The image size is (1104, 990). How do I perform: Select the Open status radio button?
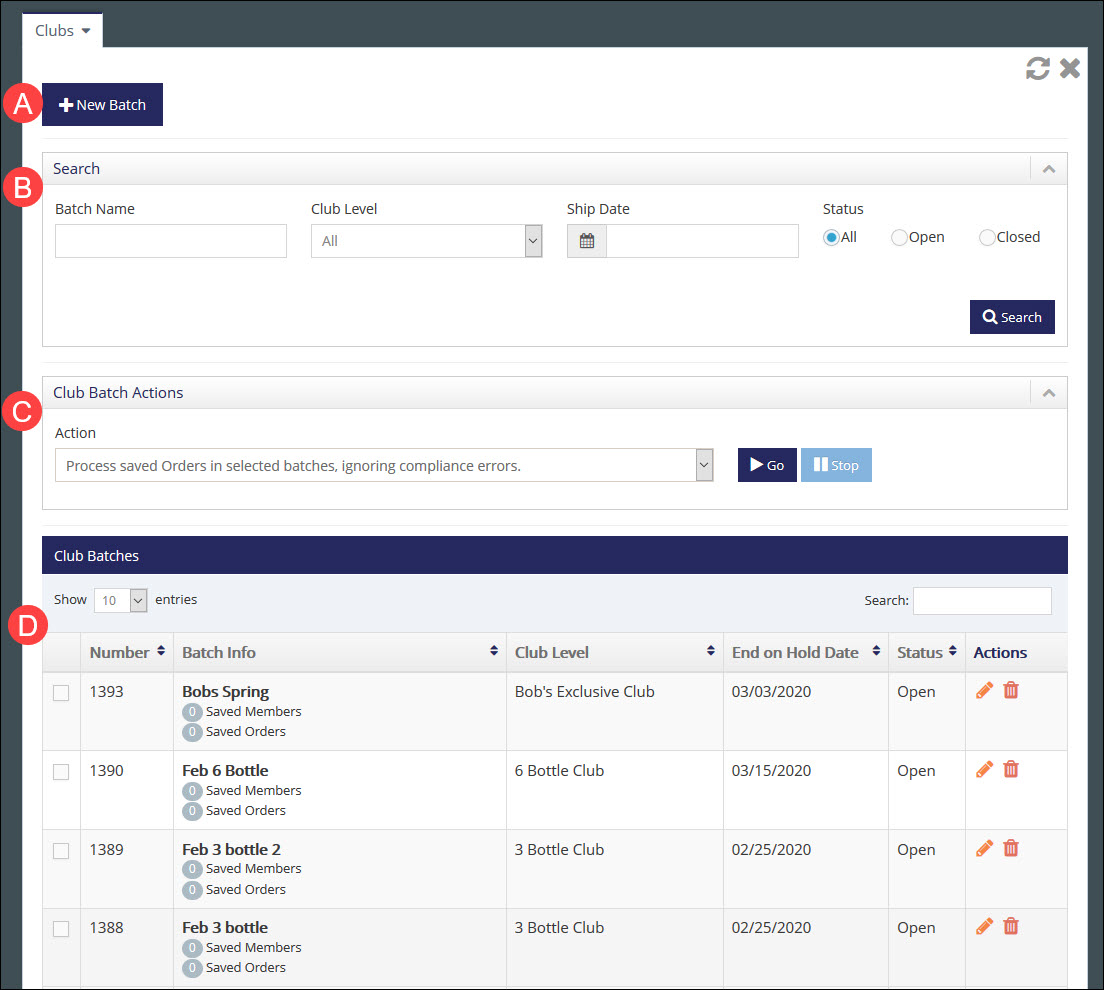pos(898,236)
